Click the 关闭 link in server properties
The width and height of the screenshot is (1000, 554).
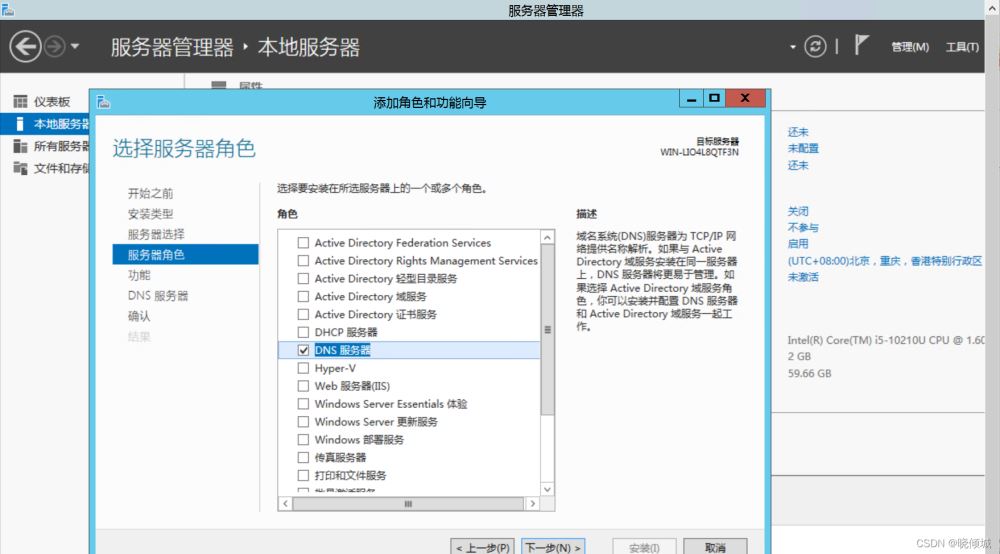[x=798, y=211]
